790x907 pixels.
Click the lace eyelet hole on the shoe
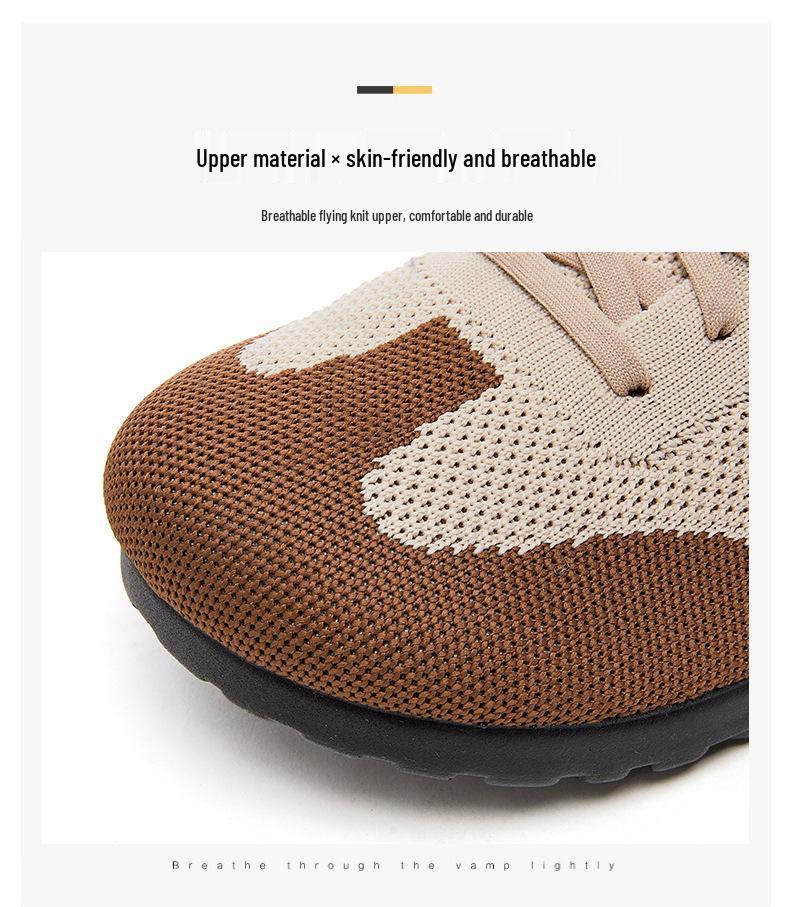click(x=636, y=392)
